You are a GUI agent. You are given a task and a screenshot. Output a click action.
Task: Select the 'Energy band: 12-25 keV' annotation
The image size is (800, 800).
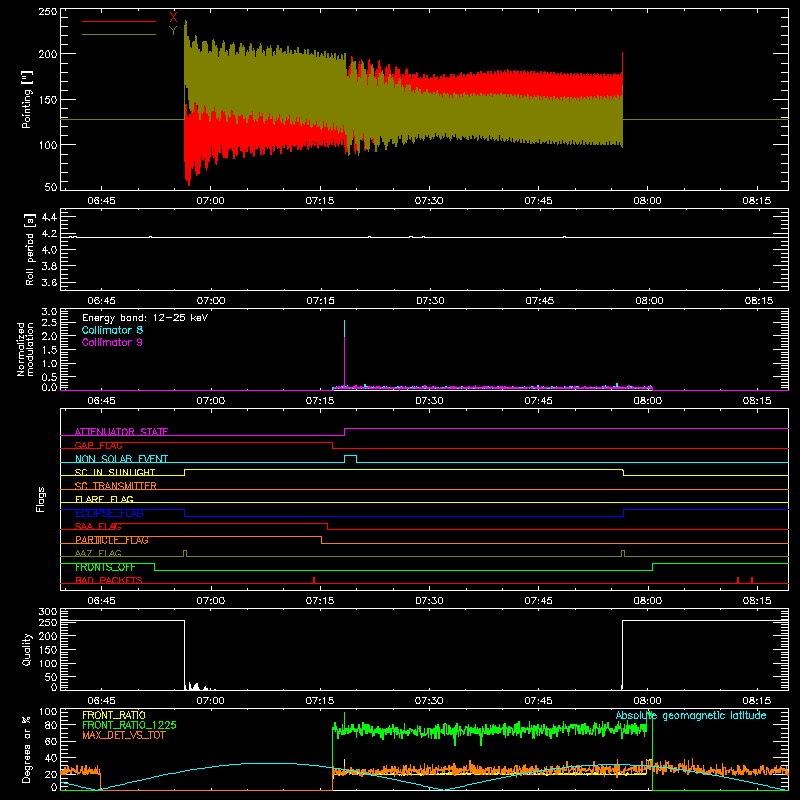145,318
